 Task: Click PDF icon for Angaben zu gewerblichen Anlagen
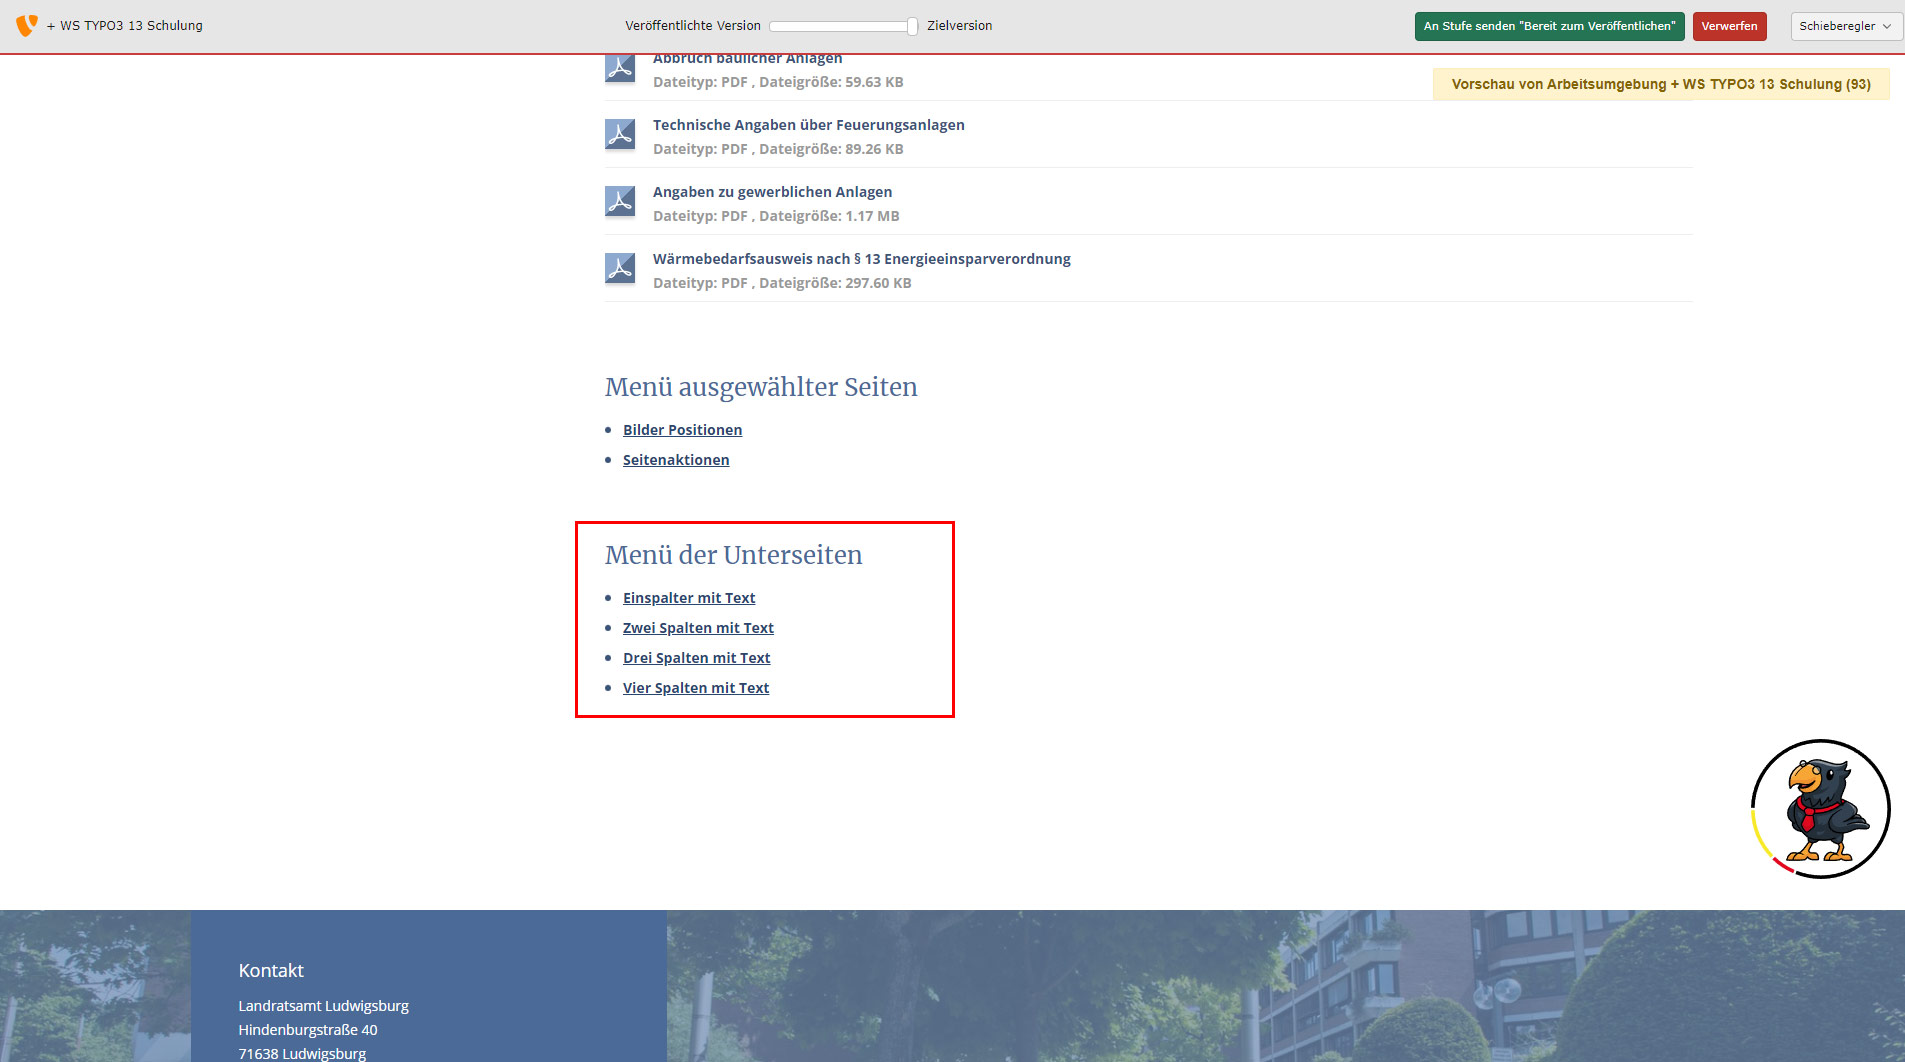(620, 202)
